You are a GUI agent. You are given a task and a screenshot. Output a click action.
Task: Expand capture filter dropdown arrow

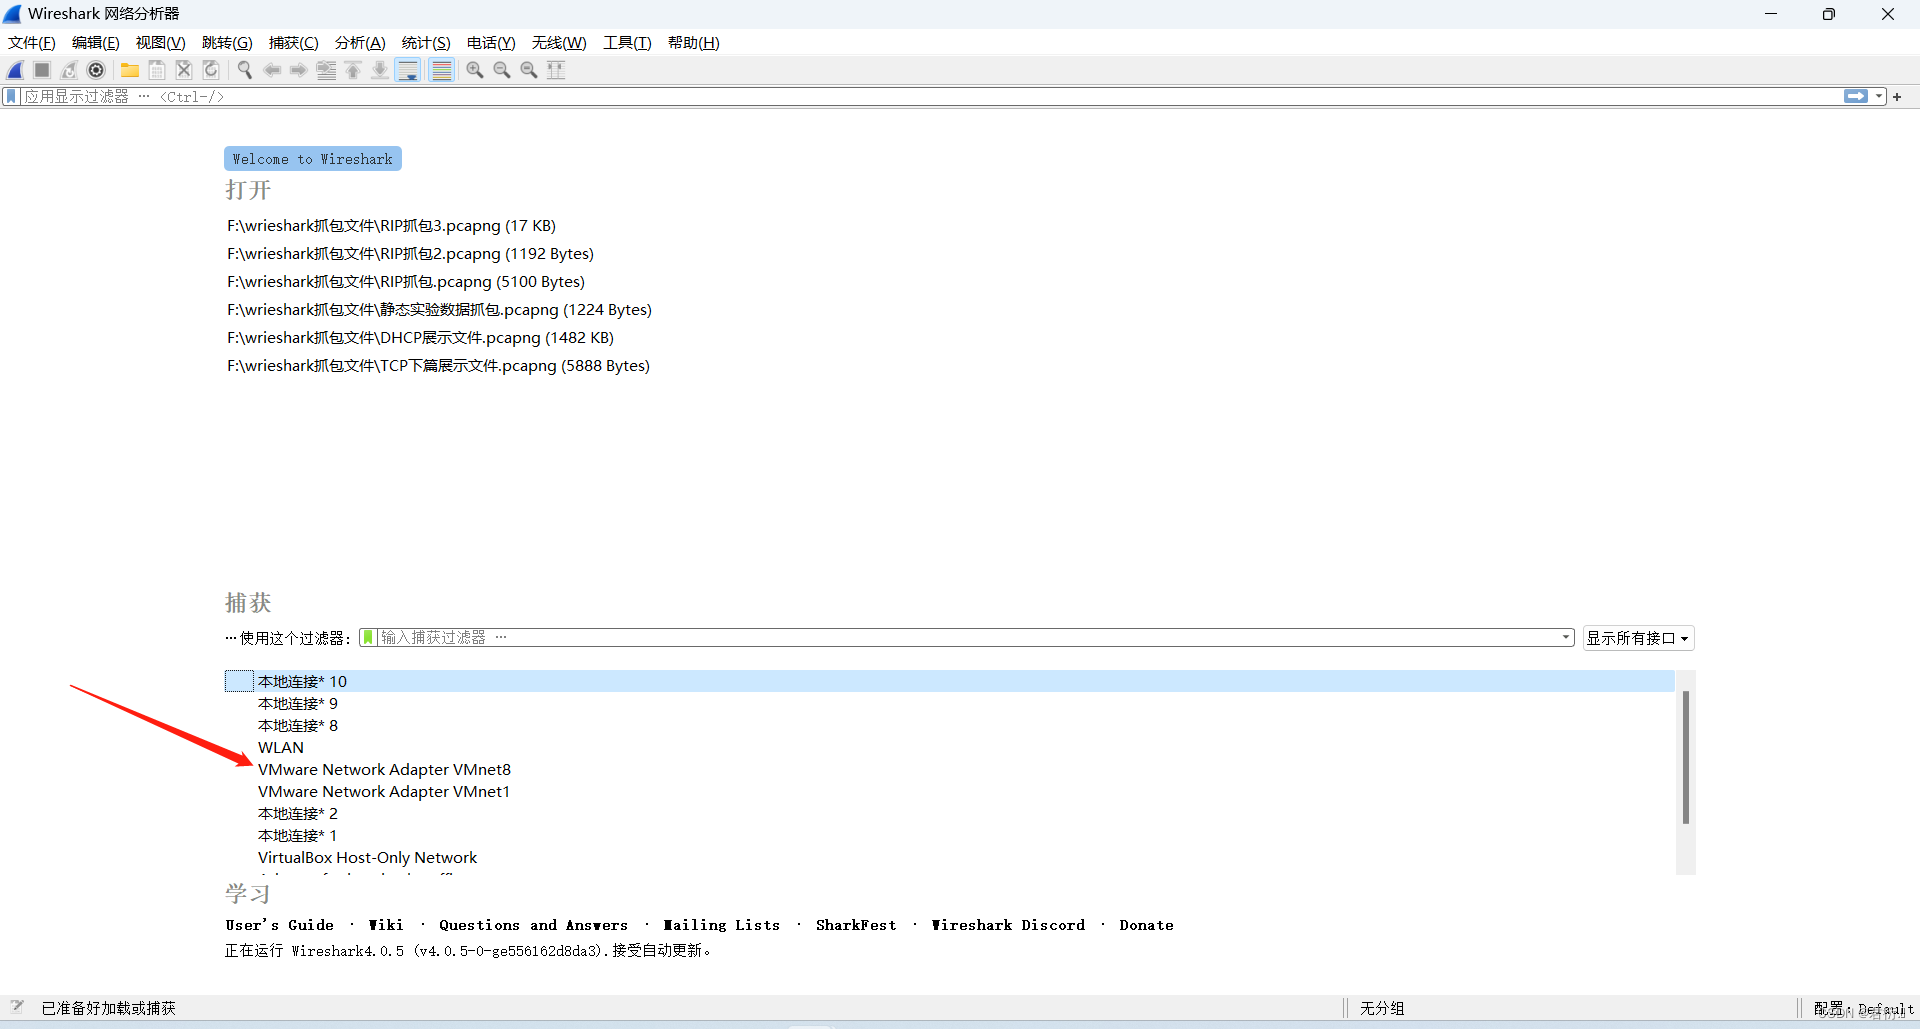pos(1566,638)
